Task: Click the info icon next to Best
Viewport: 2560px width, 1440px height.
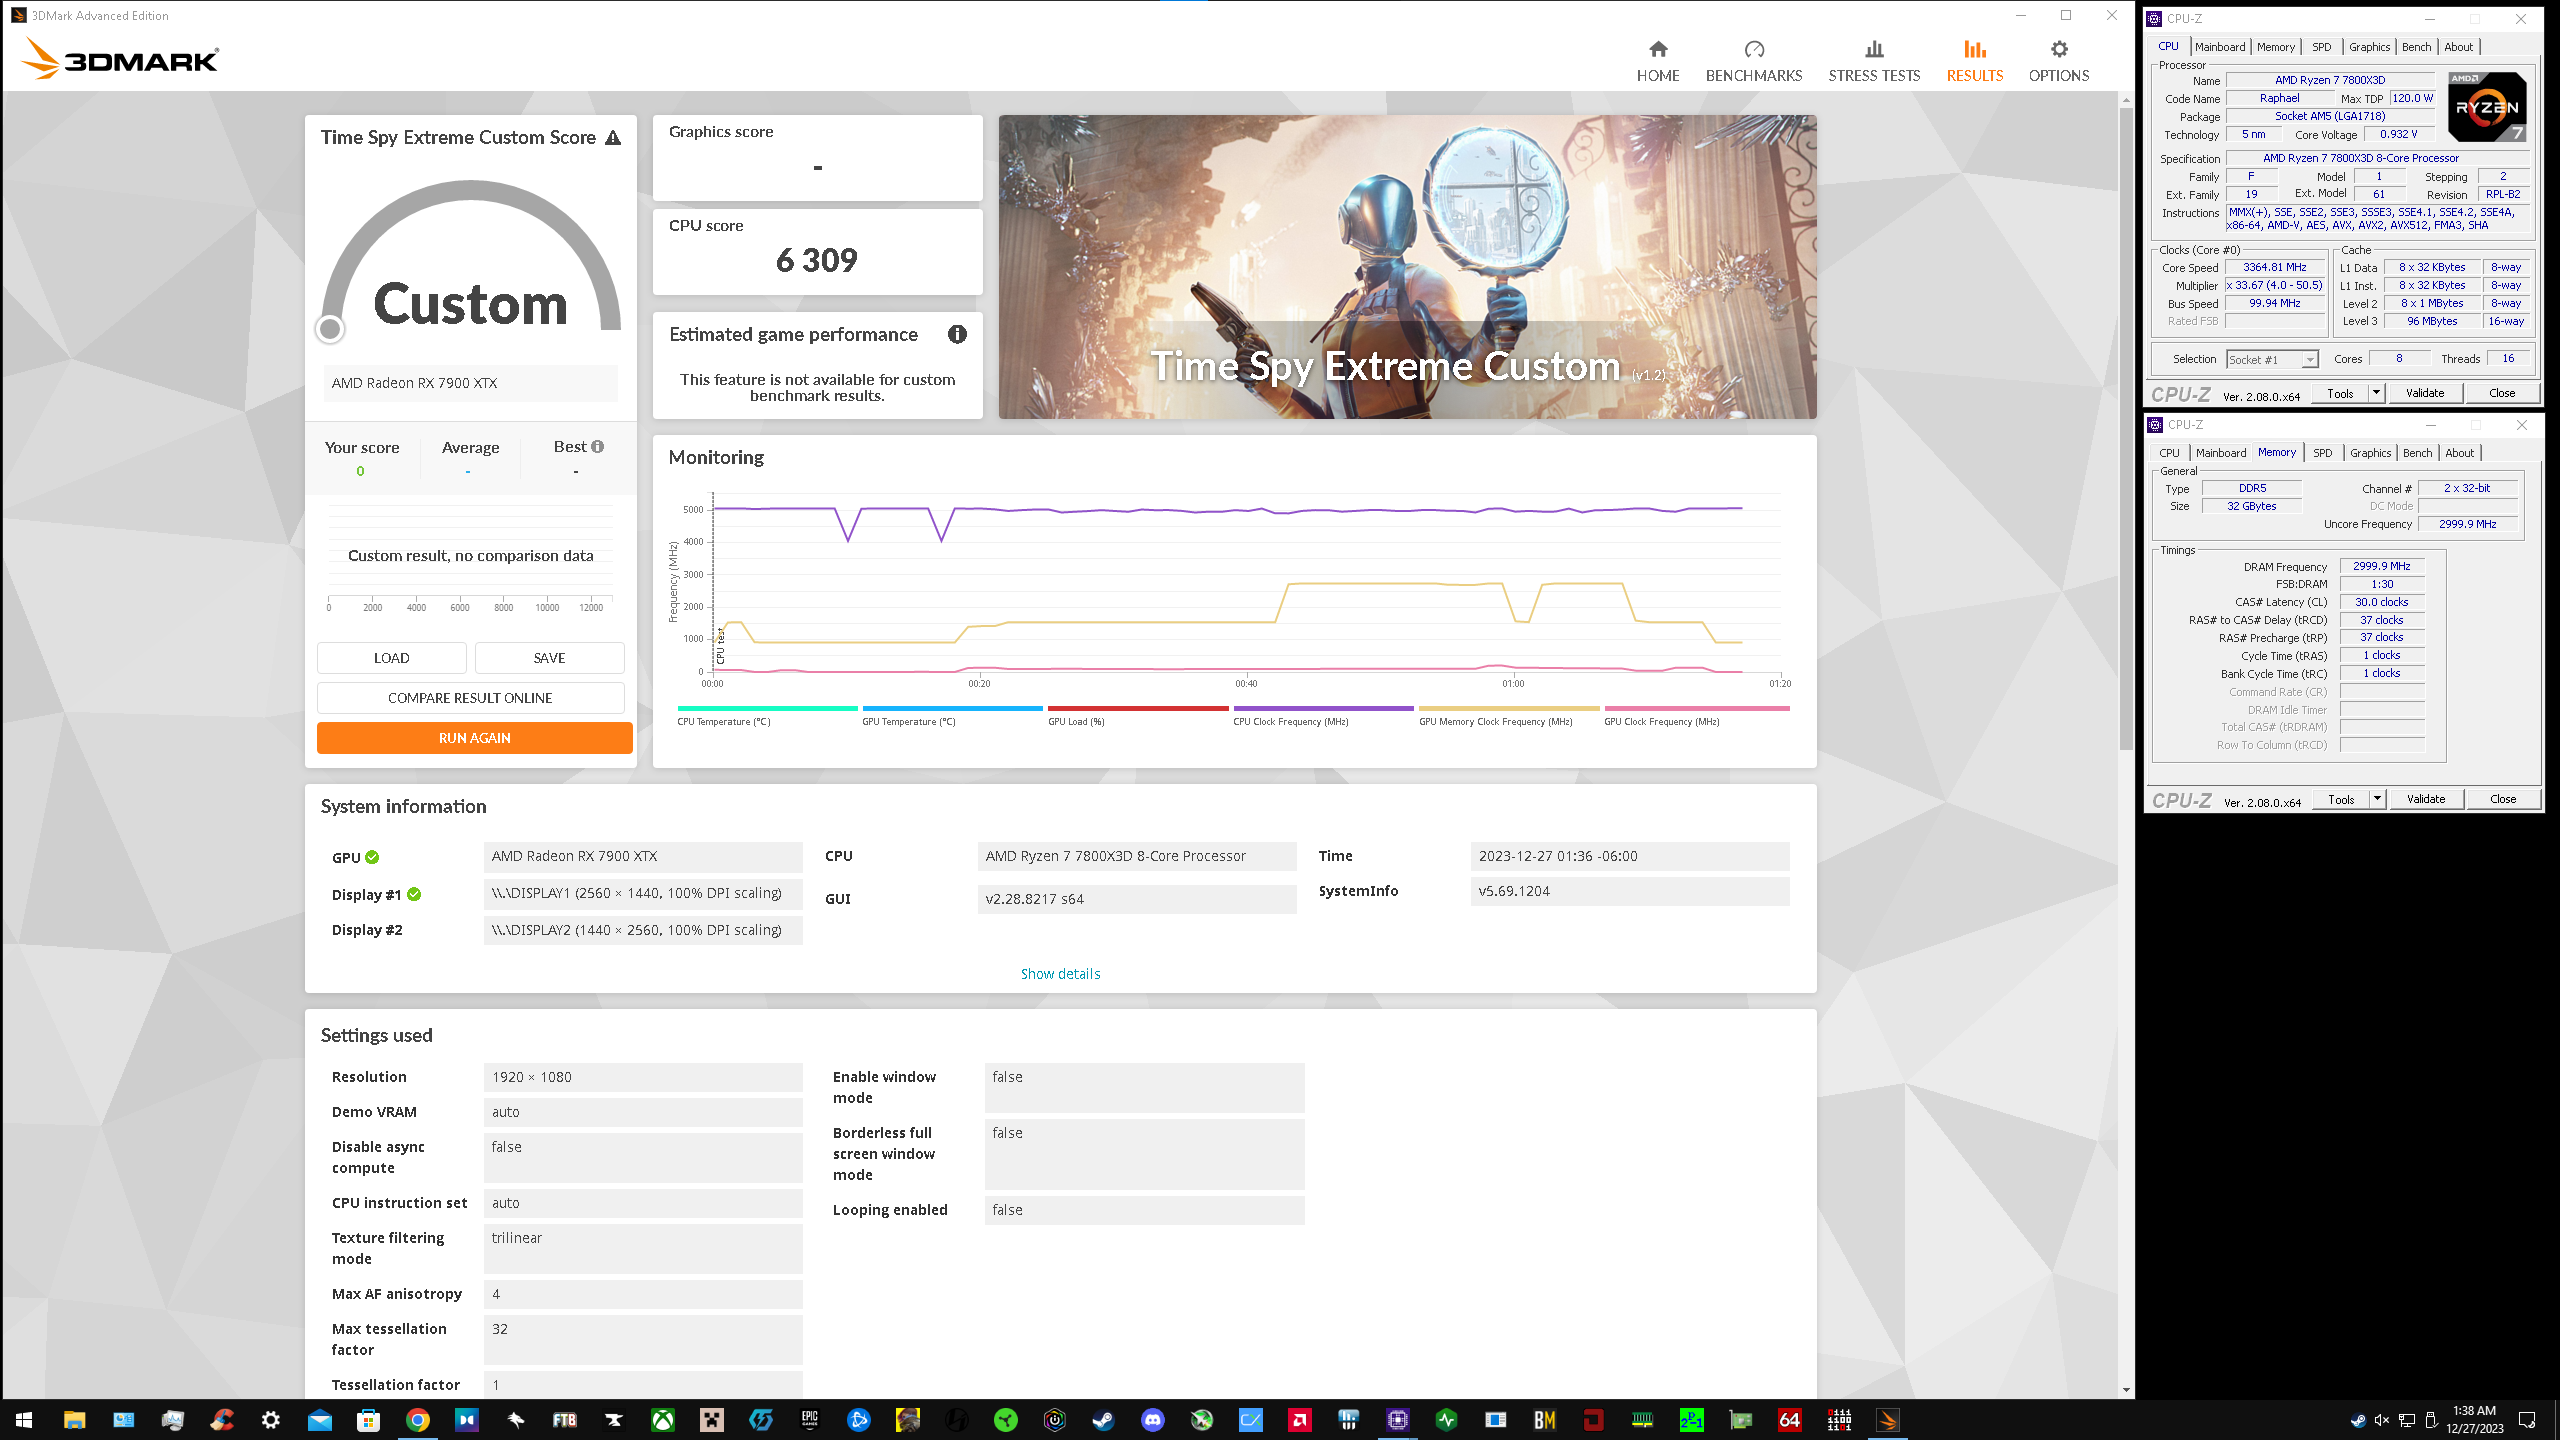Action: point(598,447)
